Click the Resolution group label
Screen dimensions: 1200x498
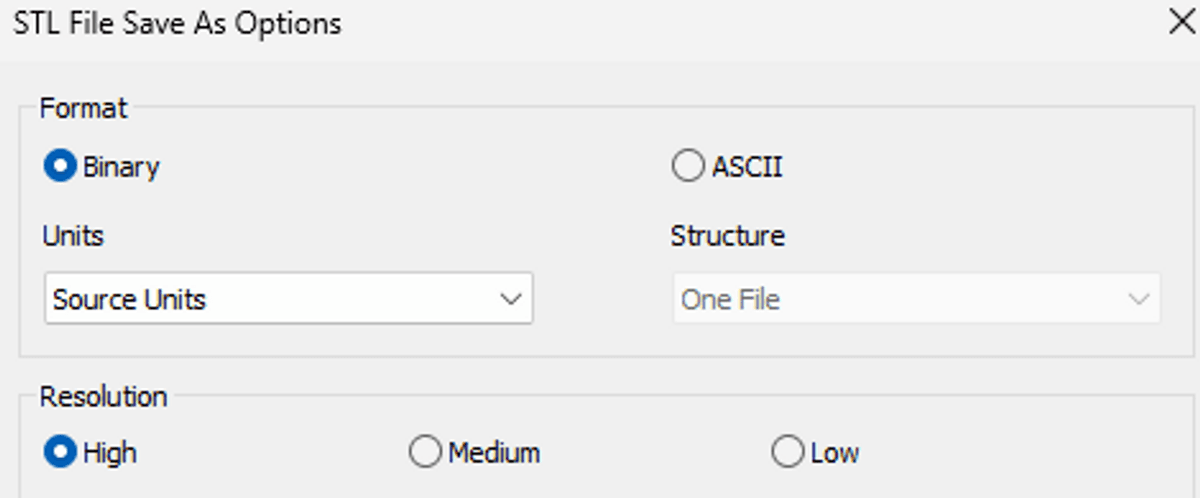coord(104,397)
